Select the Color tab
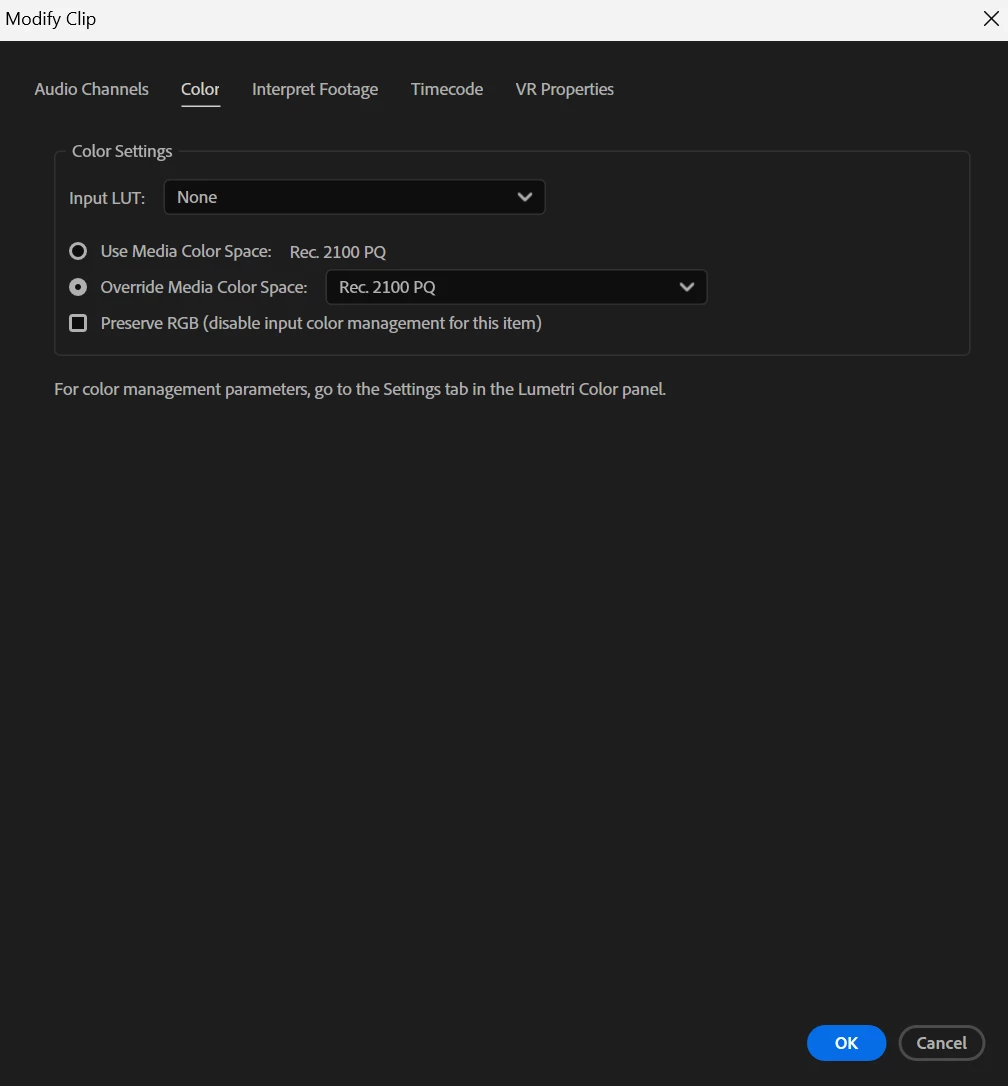Image resolution: width=1008 pixels, height=1086 pixels. (x=200, y=89)
